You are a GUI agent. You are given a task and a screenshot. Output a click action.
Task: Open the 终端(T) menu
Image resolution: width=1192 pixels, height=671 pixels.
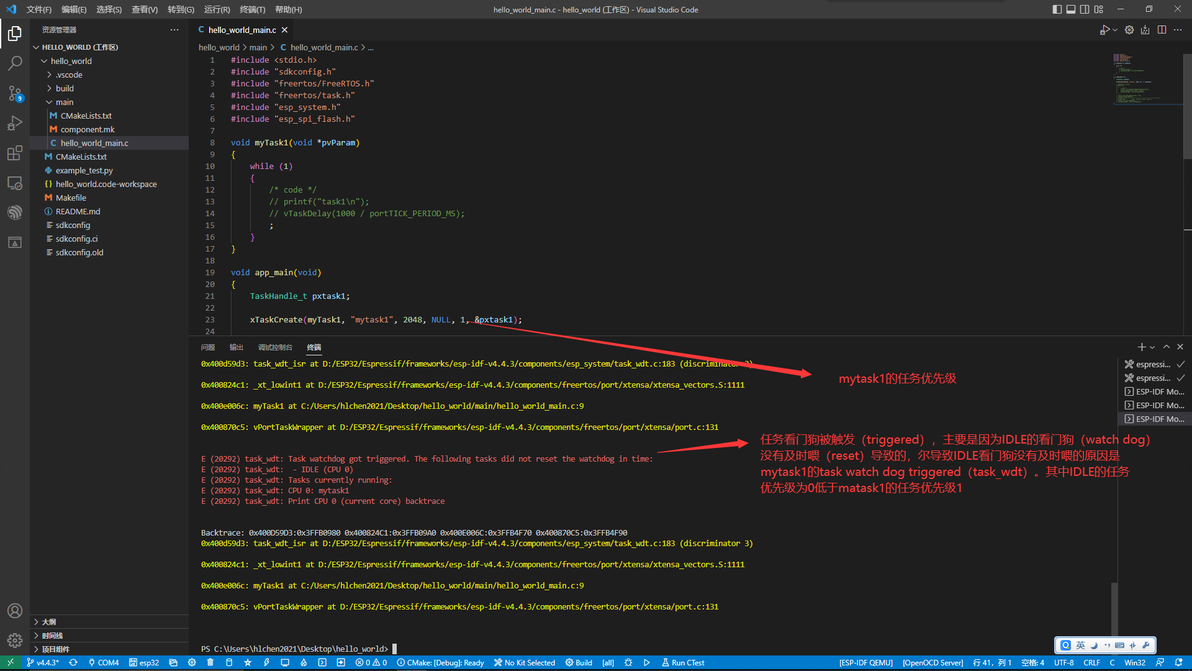point(252,9)
